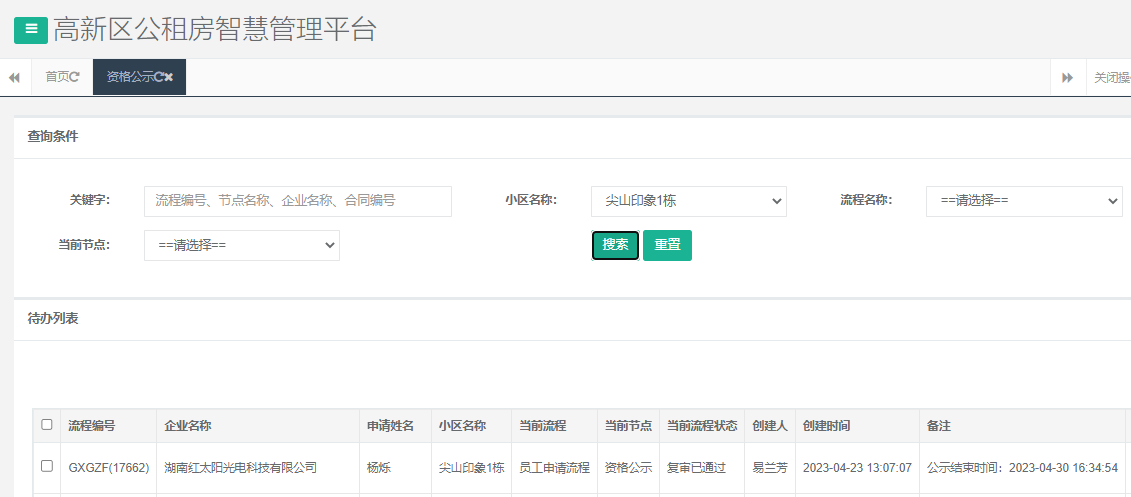Refresh icon on 首页 tab
Screen dimensions: 1131x497
point(74,76)
